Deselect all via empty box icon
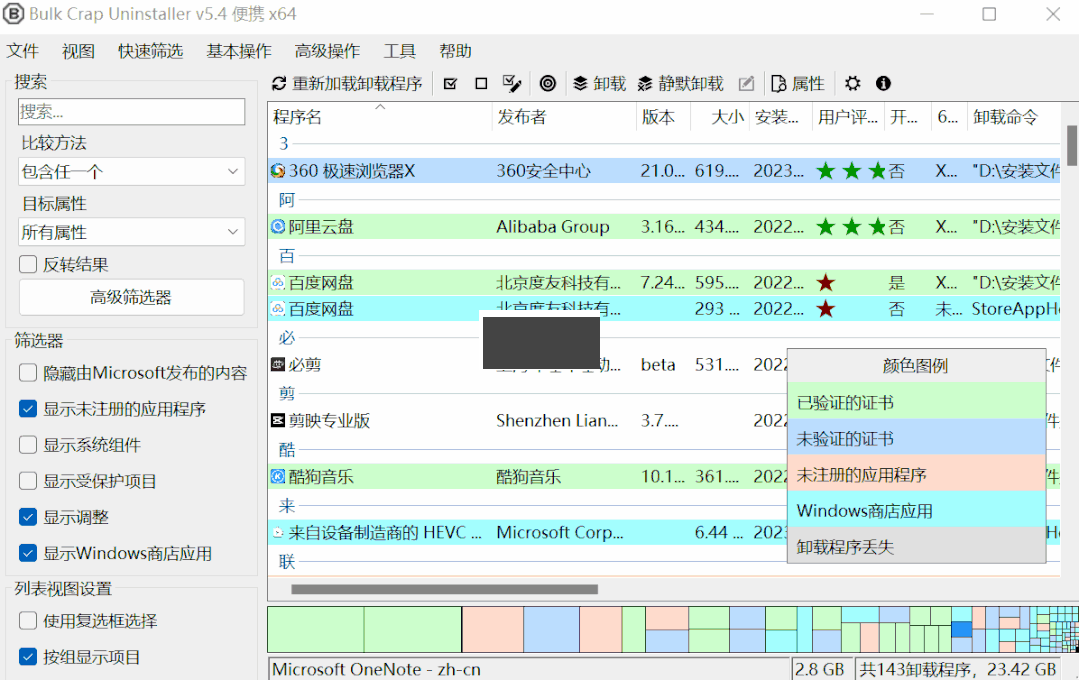1079x680 pixels. tap(481, 83)
